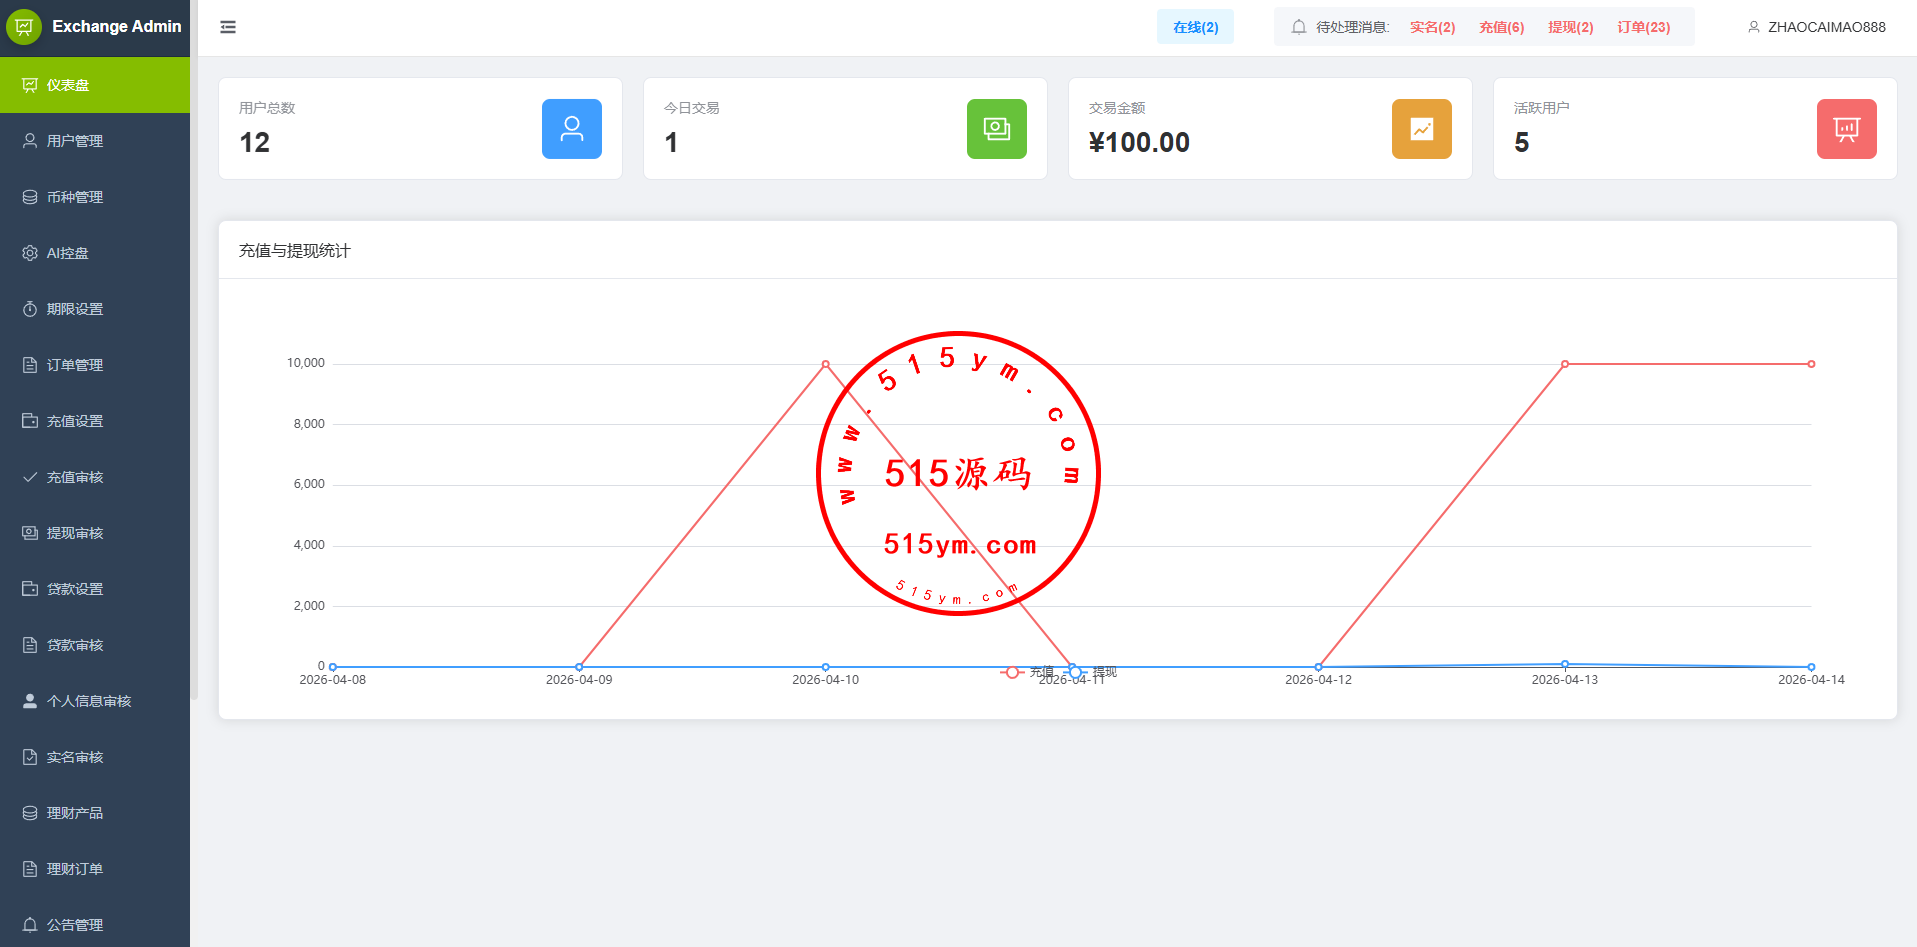1917x947 pixels.
Task: Go to AI控盘 menu item
Action: coord(68,253)
